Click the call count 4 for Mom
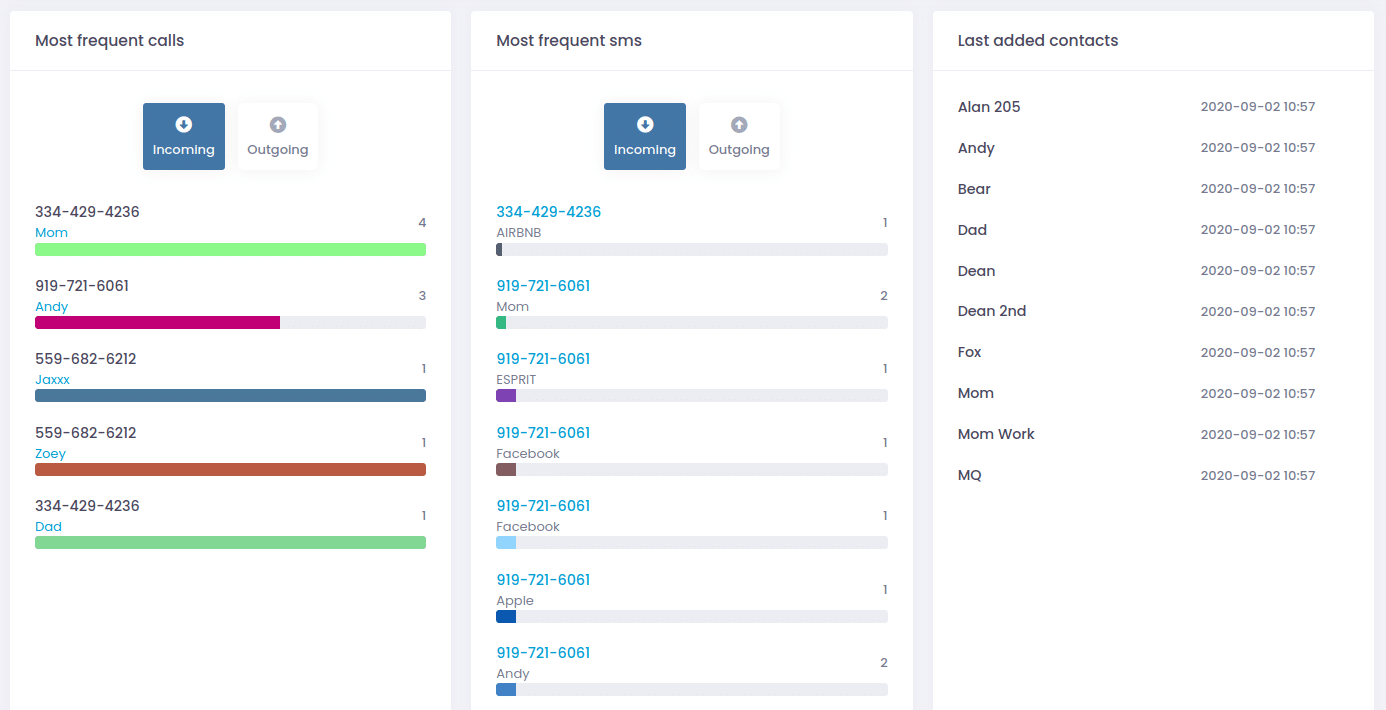This screenshot has width=1386, height=710. [422, 223]
